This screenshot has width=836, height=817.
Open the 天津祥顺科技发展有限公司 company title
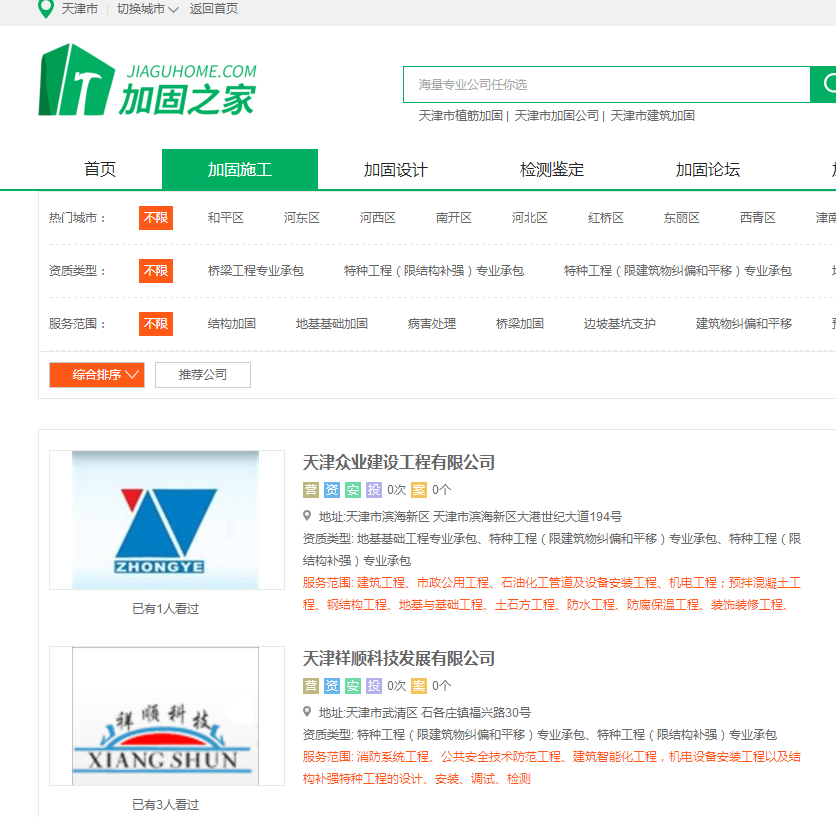(399, 659)
